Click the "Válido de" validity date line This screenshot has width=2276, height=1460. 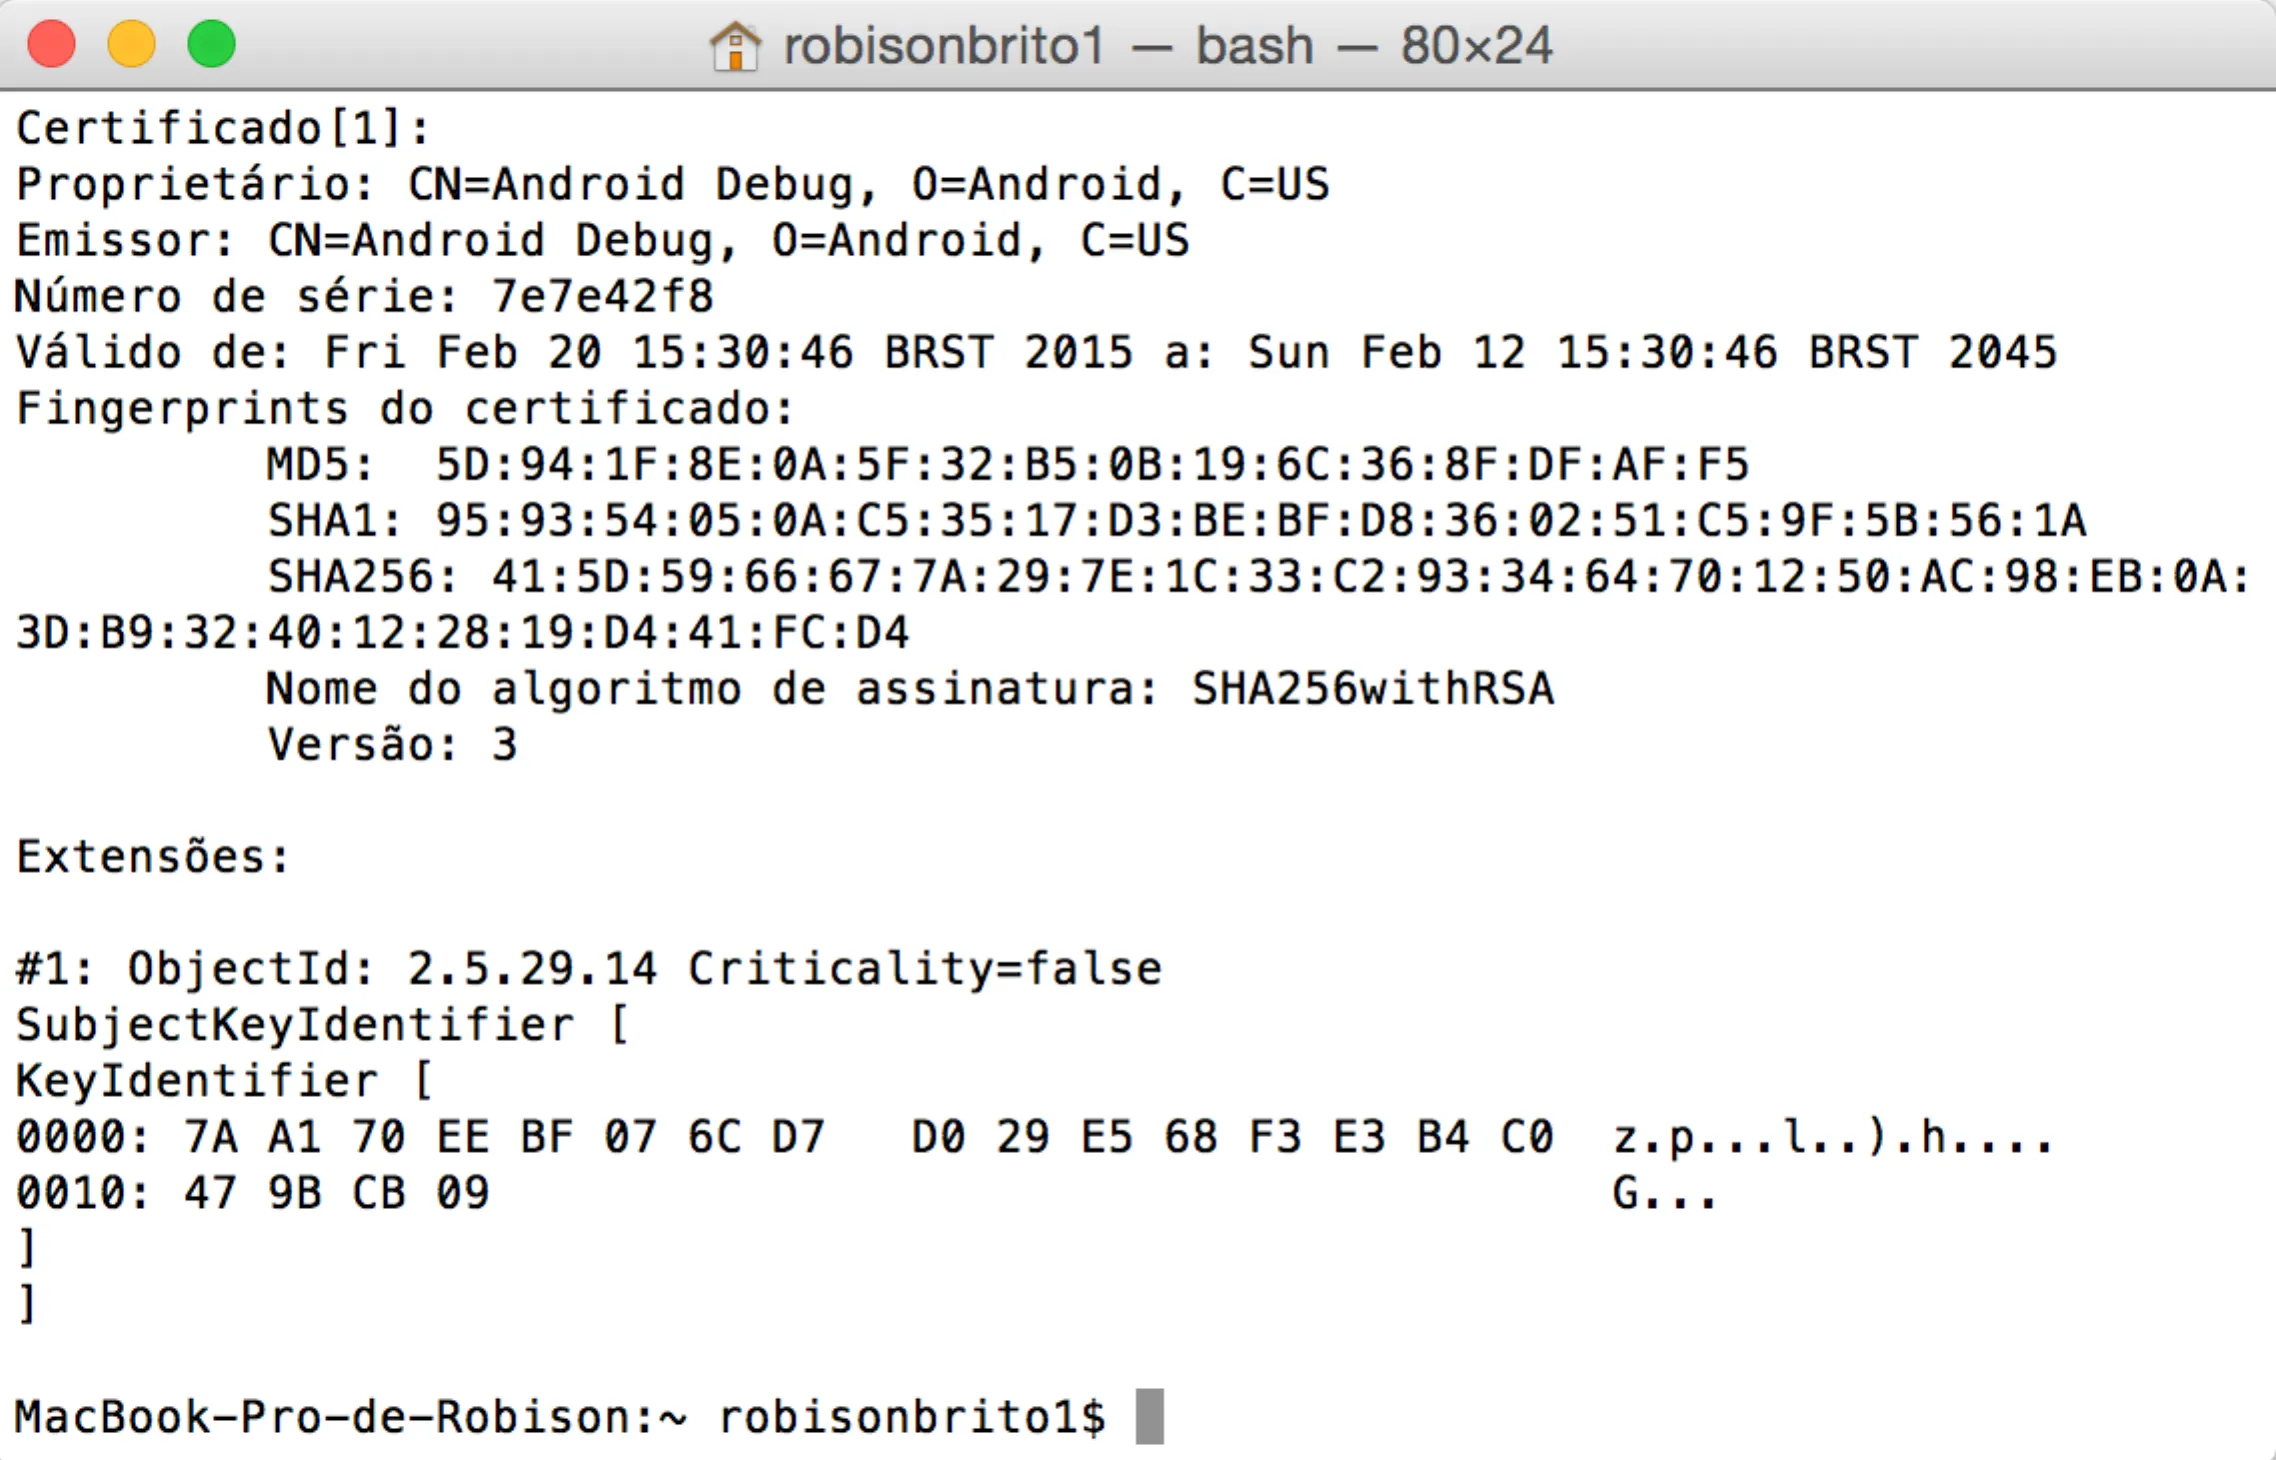pyautogui.click(x=1036, y=353)
